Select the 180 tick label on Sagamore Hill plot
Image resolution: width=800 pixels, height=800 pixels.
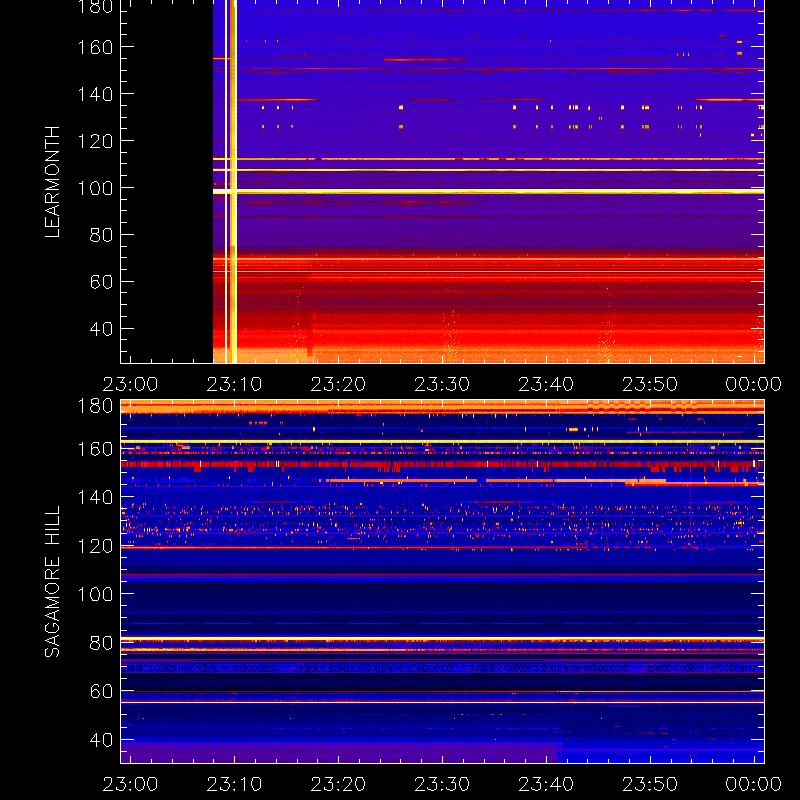point(95,407)
